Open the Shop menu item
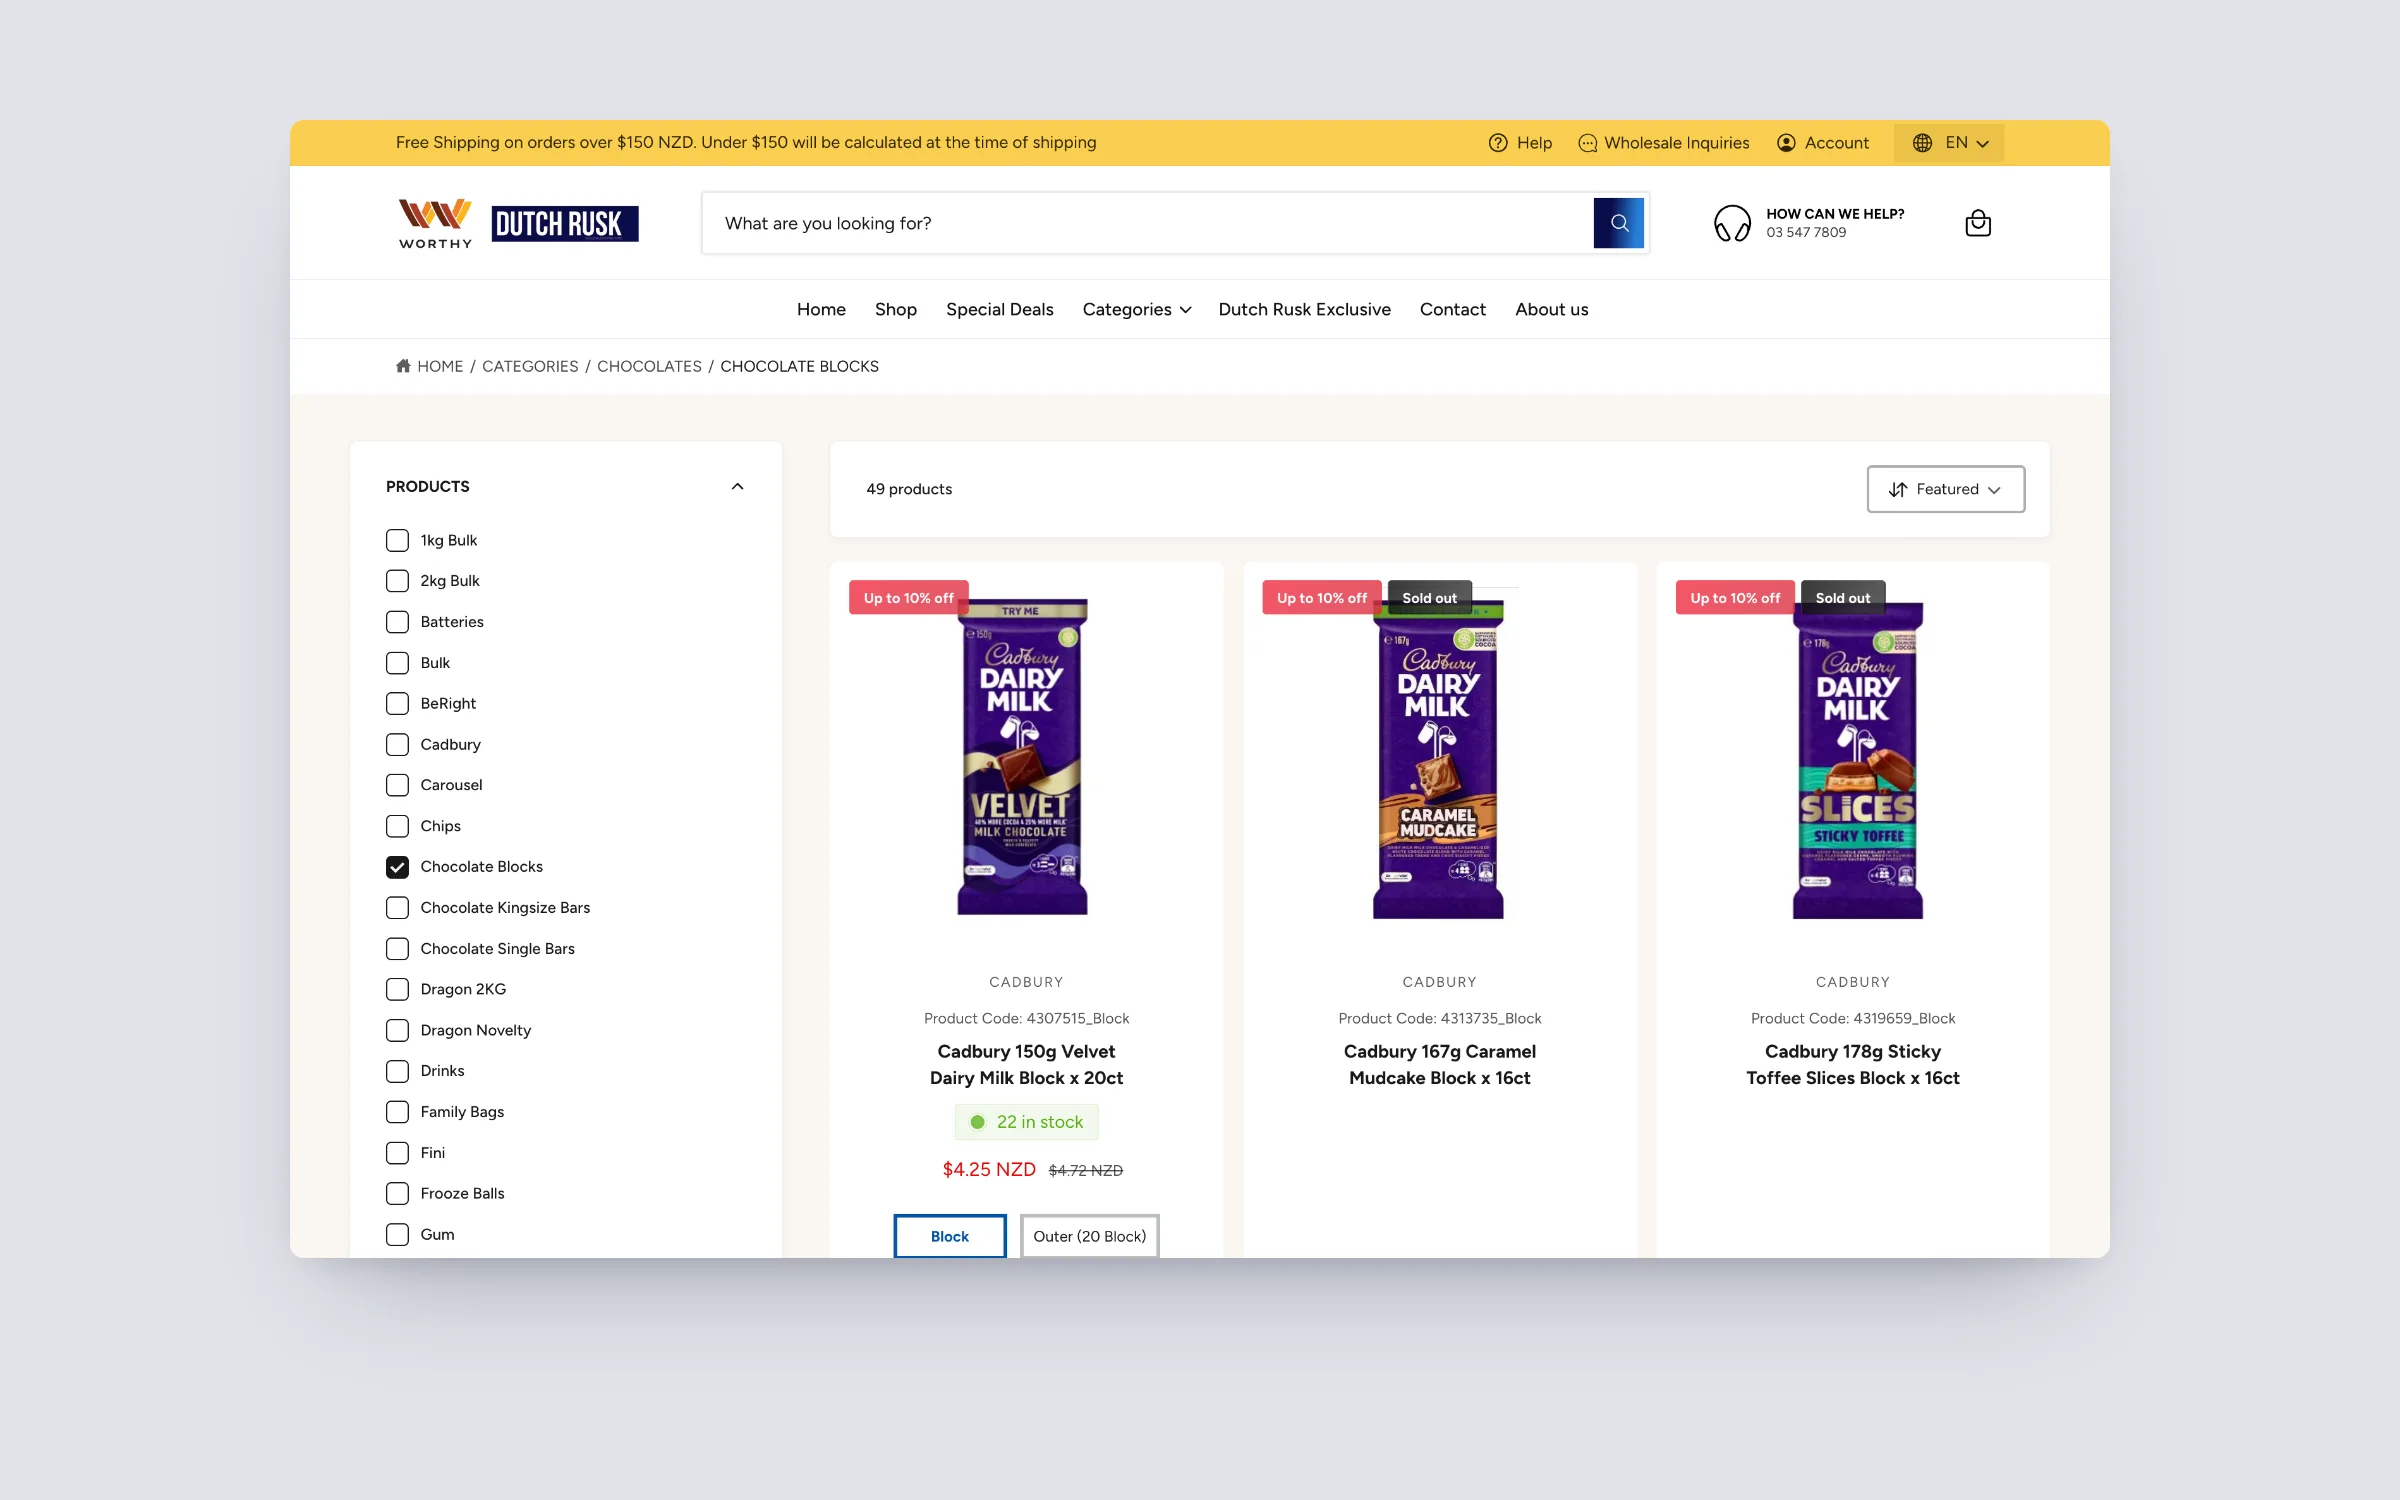 (x=895, y=309)
